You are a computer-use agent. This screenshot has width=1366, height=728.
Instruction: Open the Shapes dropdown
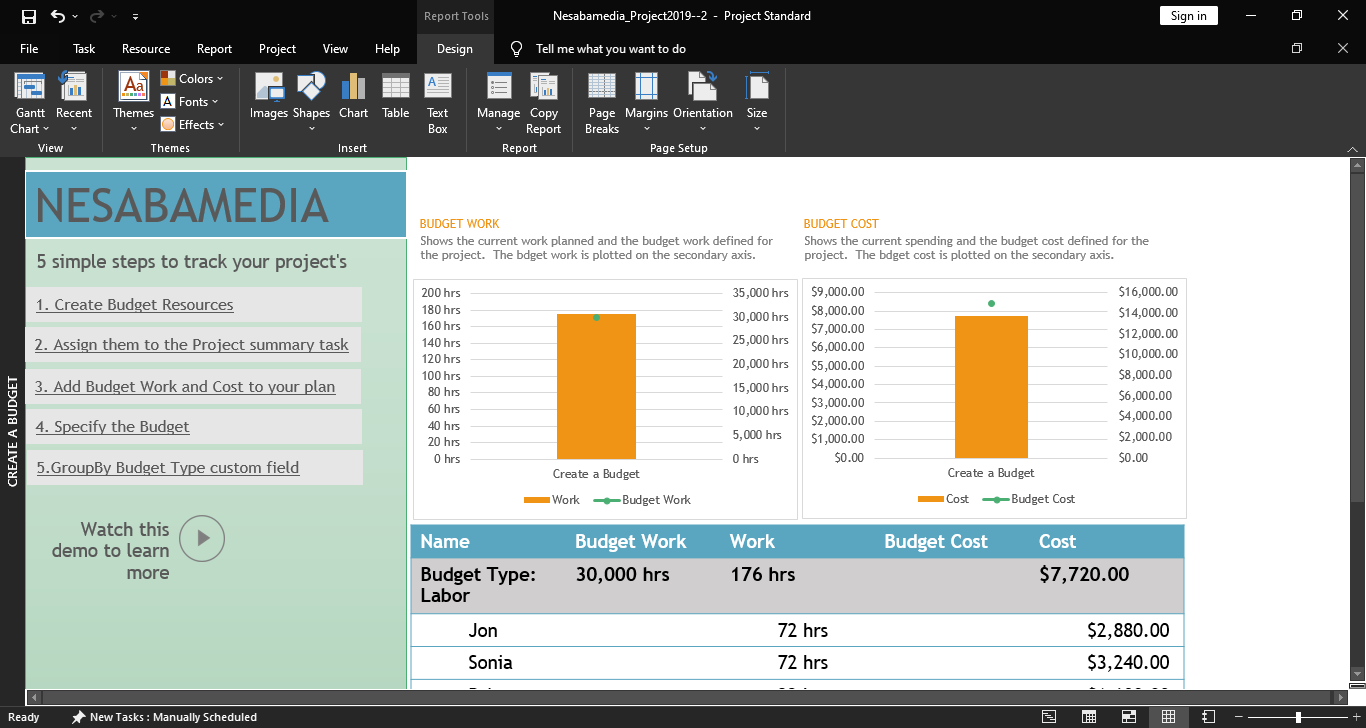(x=311, y=102)
